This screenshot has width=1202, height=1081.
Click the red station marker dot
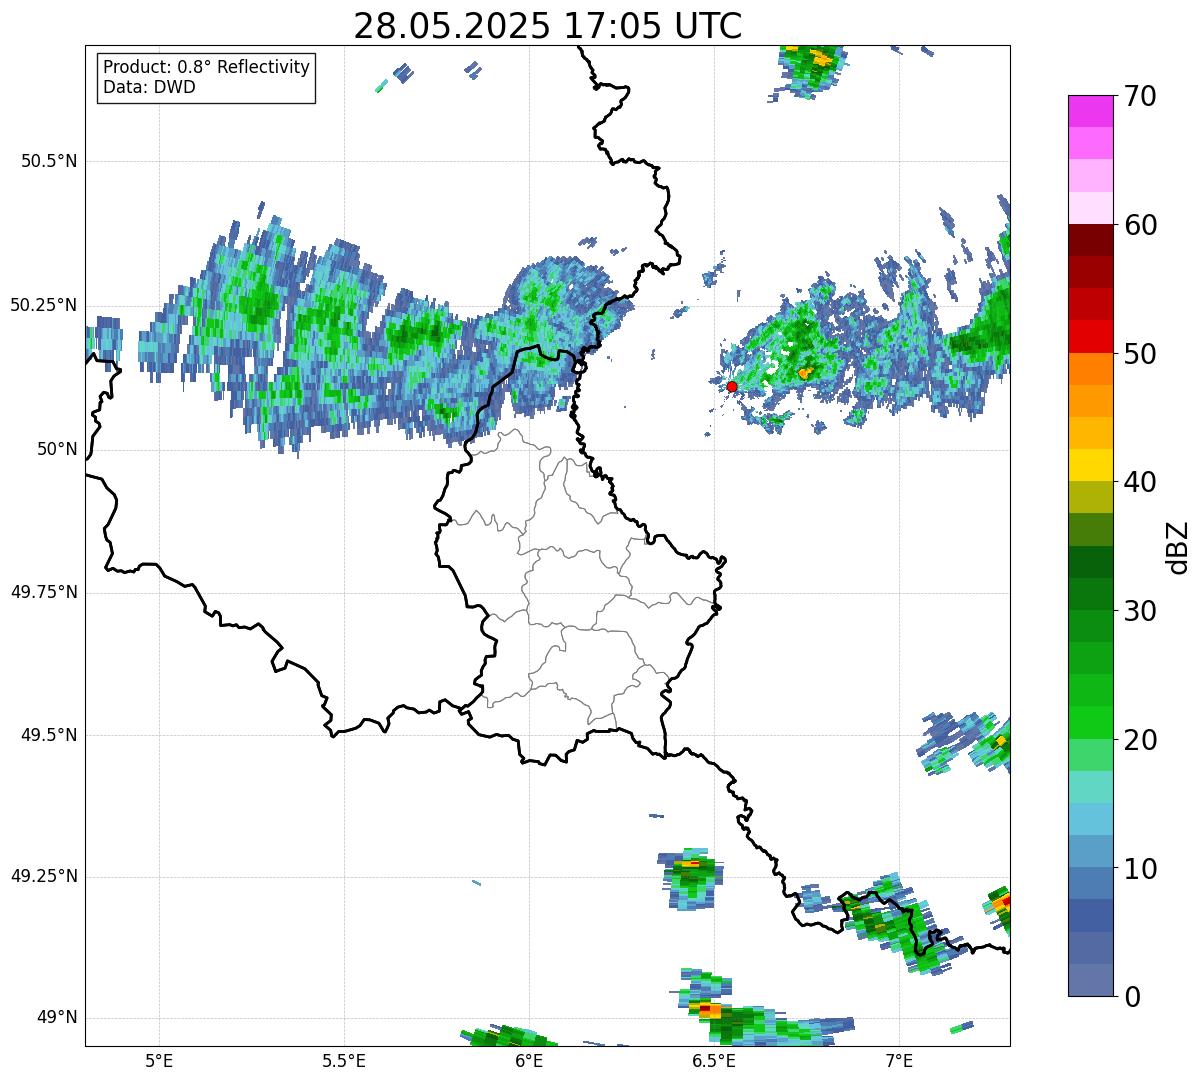(x=732, y=386)
